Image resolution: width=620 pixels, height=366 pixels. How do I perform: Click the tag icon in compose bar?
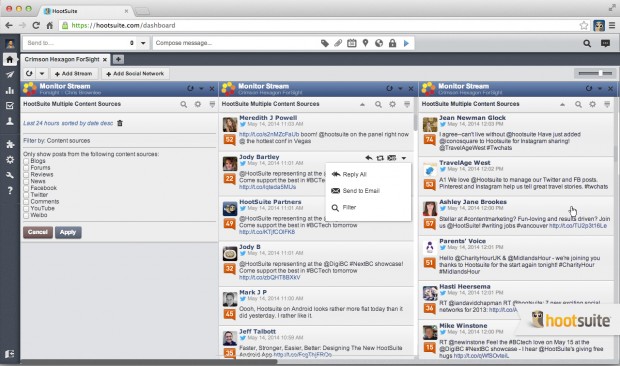click(325, 43)
